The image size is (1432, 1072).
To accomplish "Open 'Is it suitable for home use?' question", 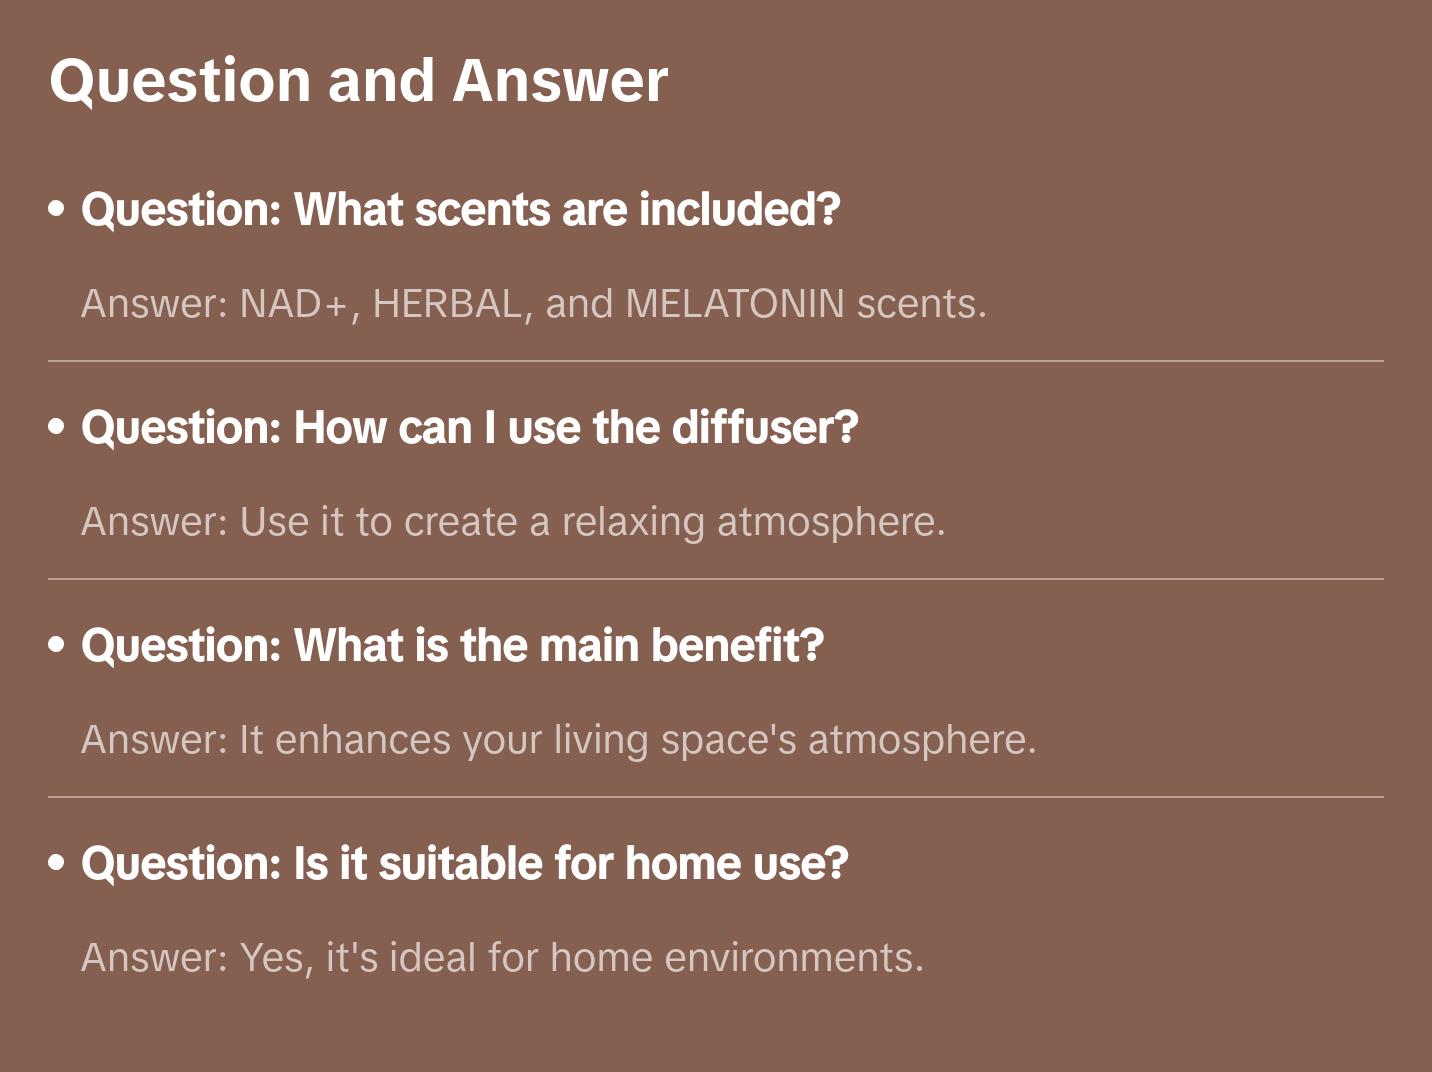I will point(465,863).
